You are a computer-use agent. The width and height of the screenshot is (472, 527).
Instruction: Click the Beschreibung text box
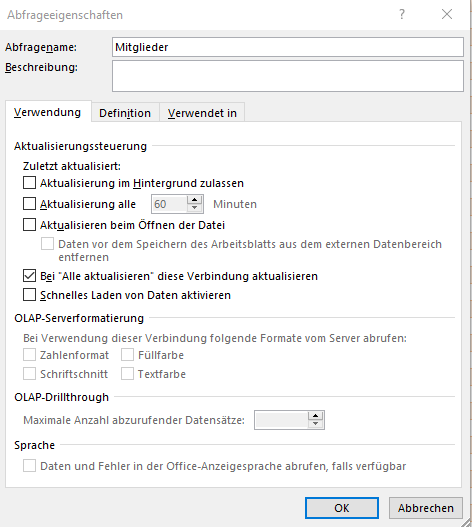coord(288,76)
